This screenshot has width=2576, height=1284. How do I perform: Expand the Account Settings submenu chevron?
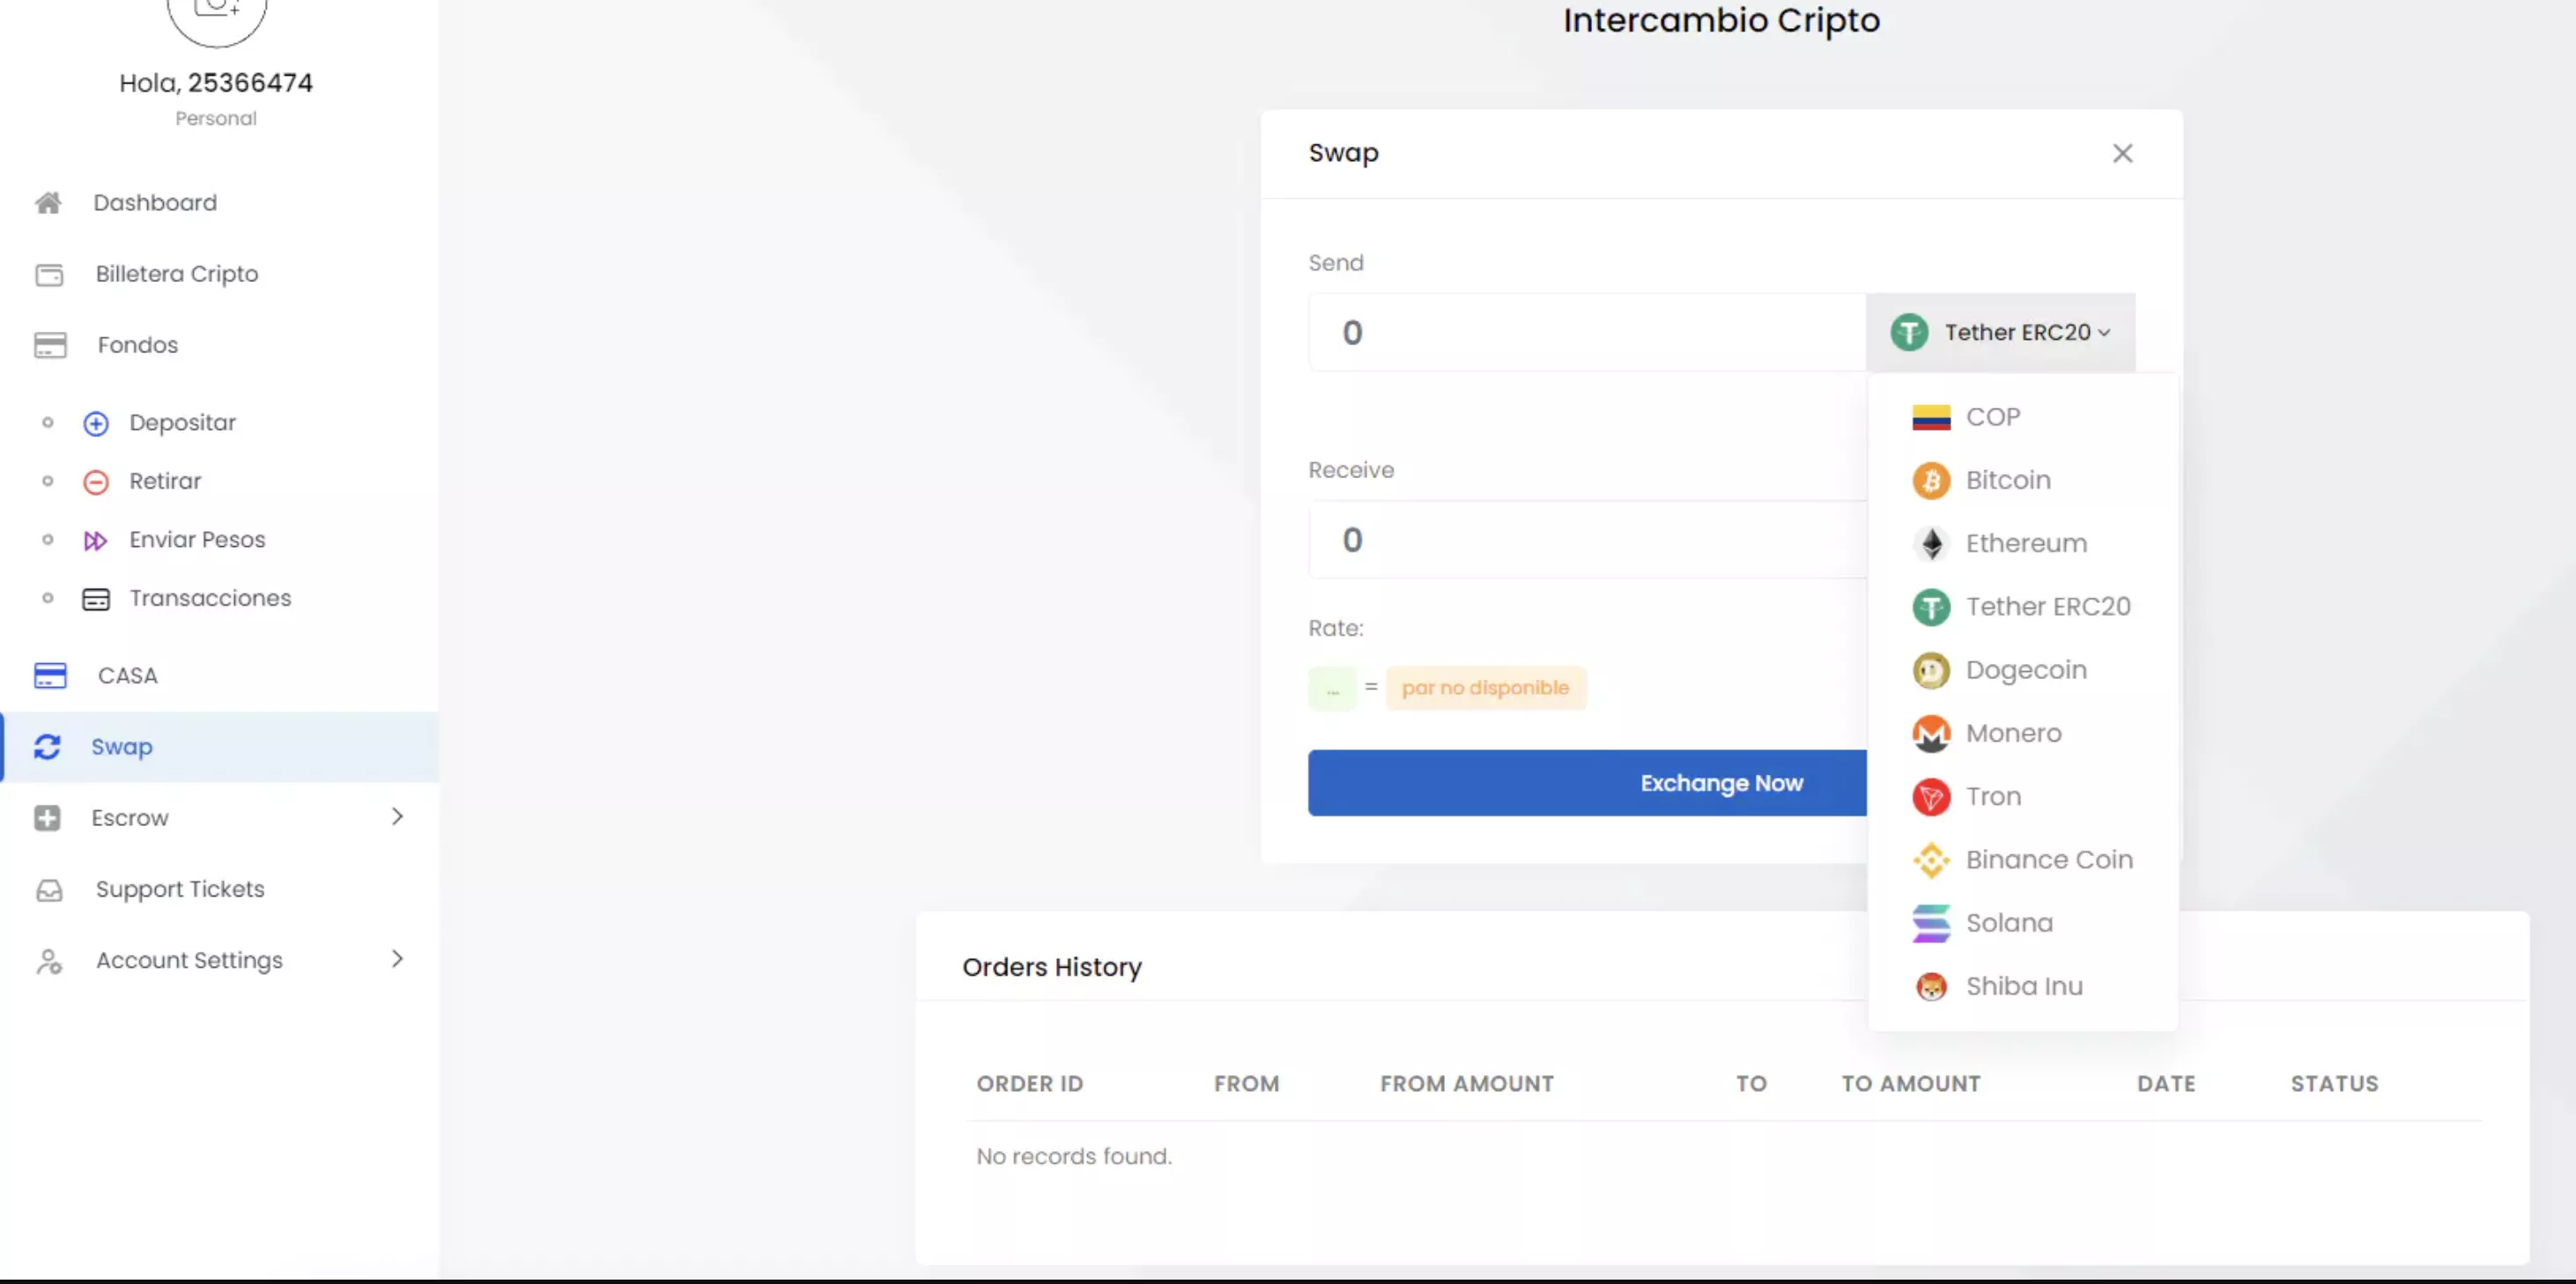coord(397,959)
